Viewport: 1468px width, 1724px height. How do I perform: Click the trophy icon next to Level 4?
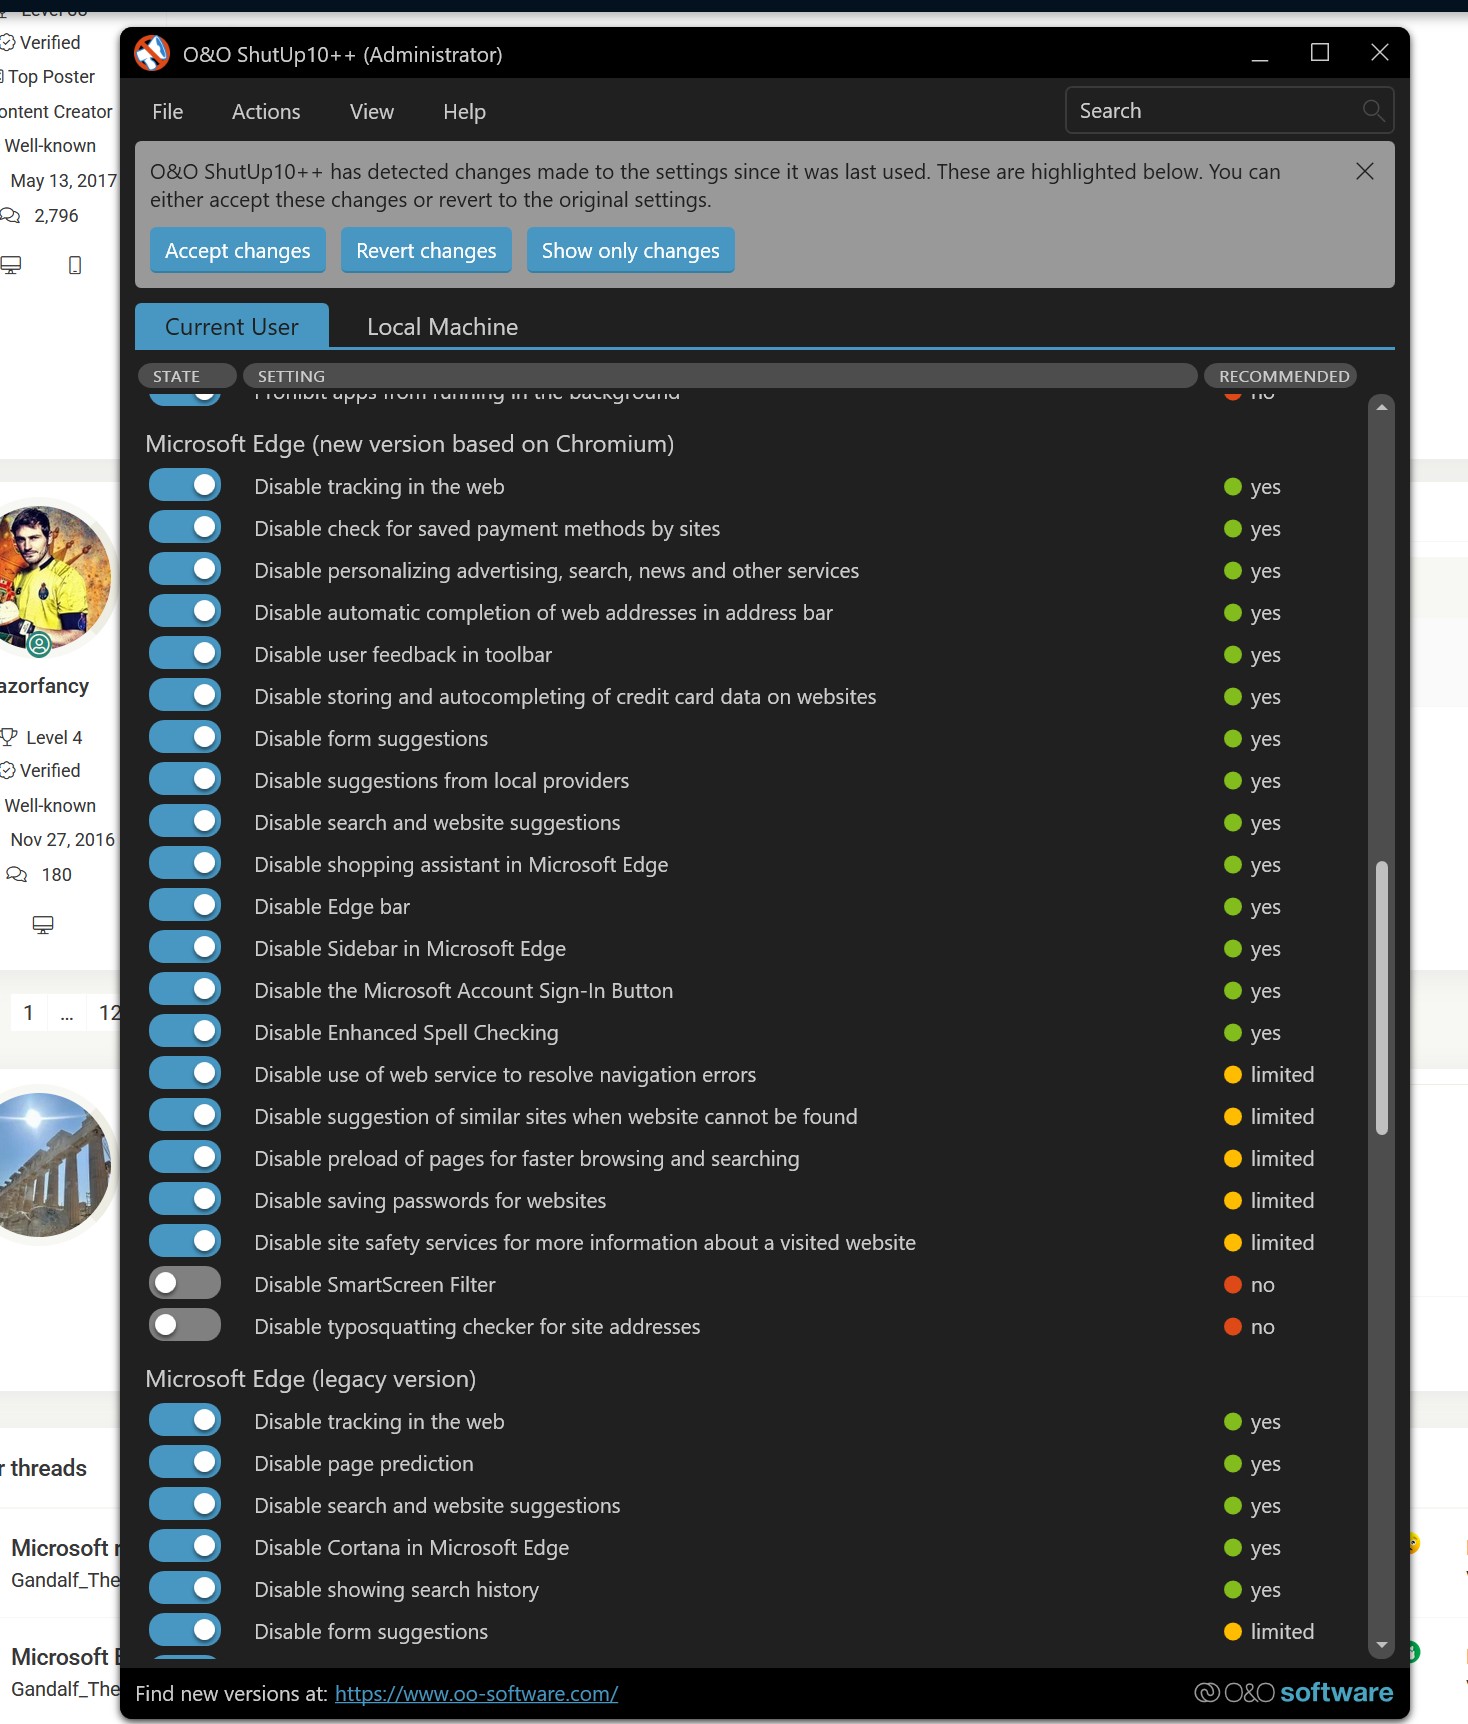(9, 738)
